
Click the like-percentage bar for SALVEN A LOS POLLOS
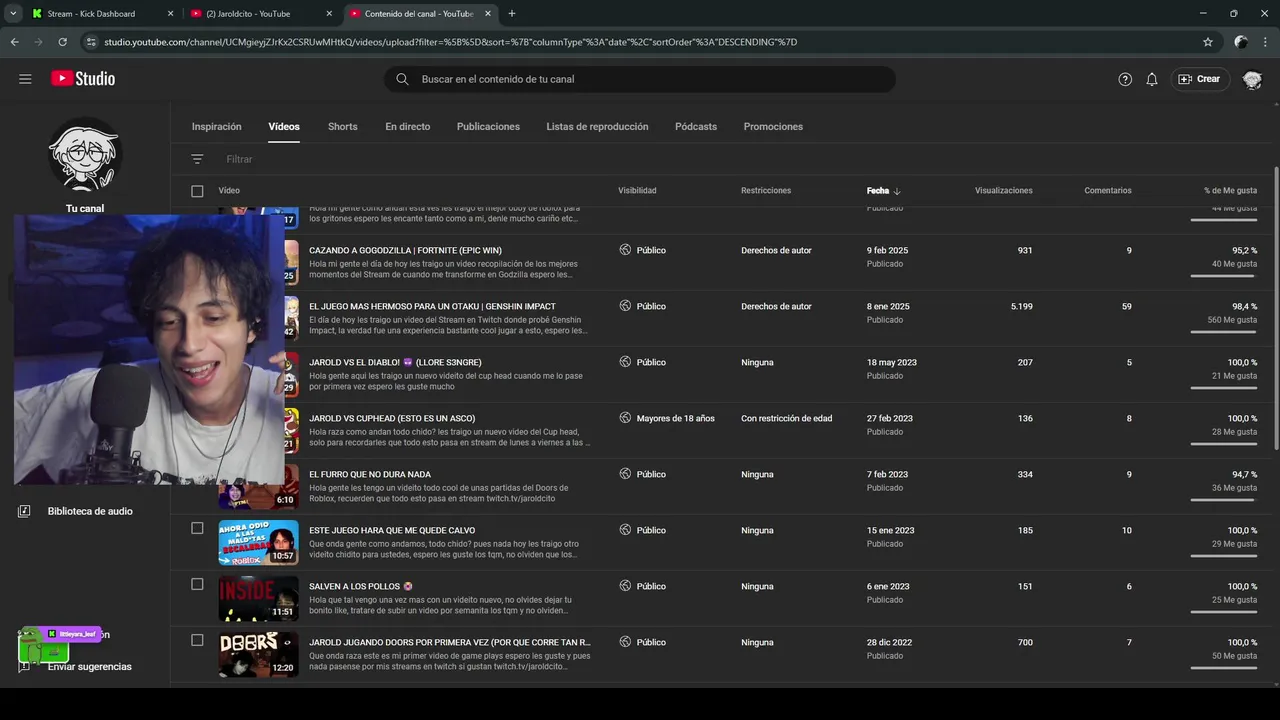tap(1224, 612)
